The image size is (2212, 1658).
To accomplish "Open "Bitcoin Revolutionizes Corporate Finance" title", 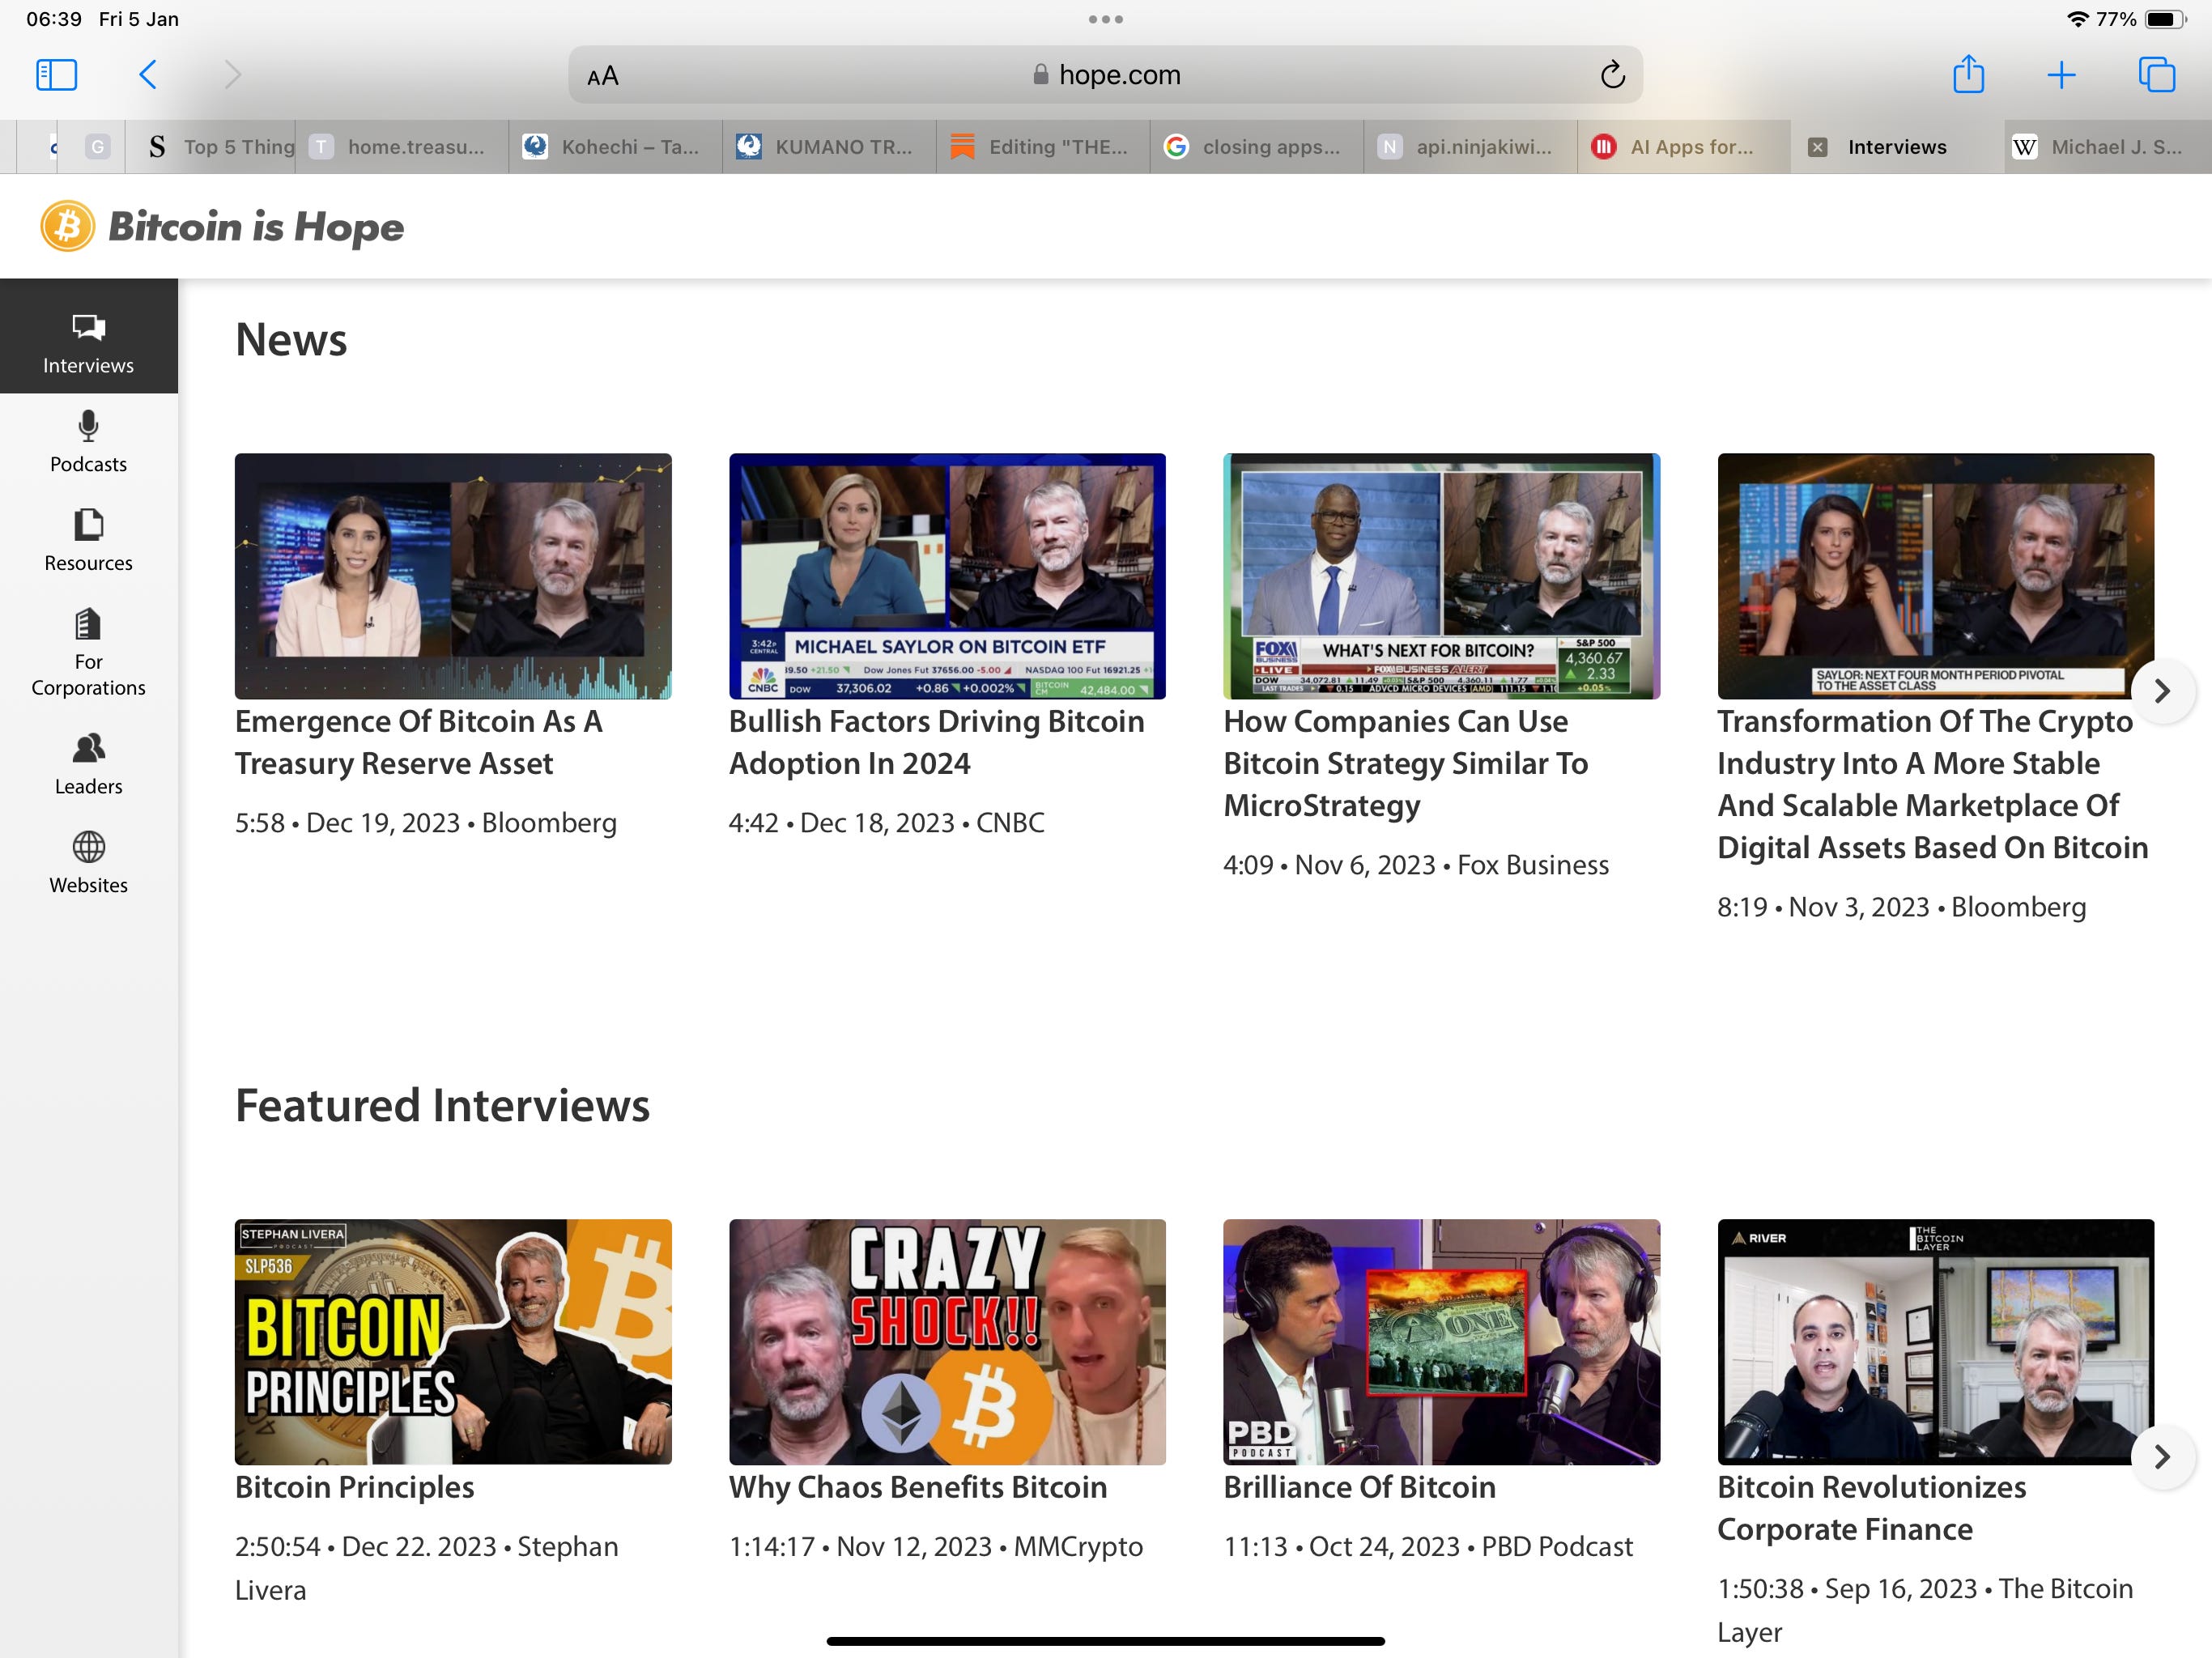I will [1871, 1508].
